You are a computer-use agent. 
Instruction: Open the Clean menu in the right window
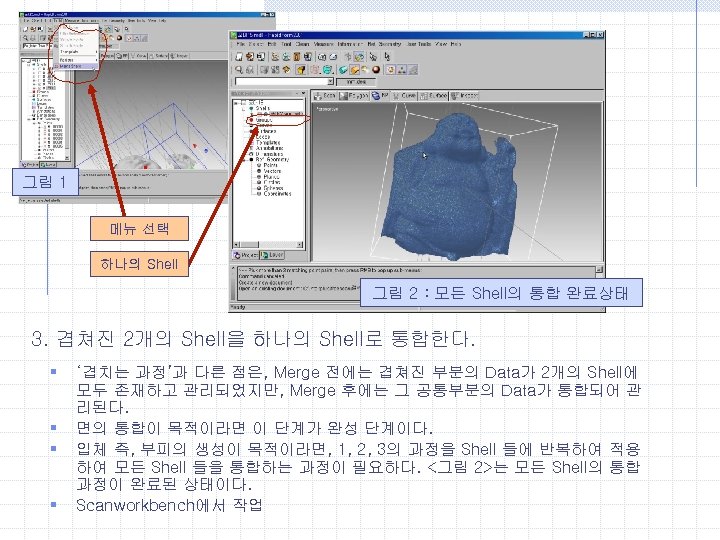tap(302, 44)
